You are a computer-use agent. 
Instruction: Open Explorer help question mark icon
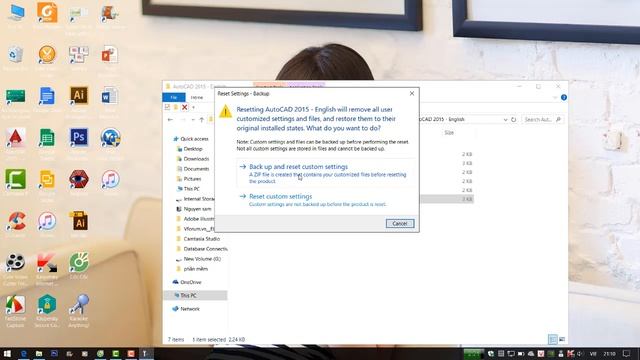564,98
